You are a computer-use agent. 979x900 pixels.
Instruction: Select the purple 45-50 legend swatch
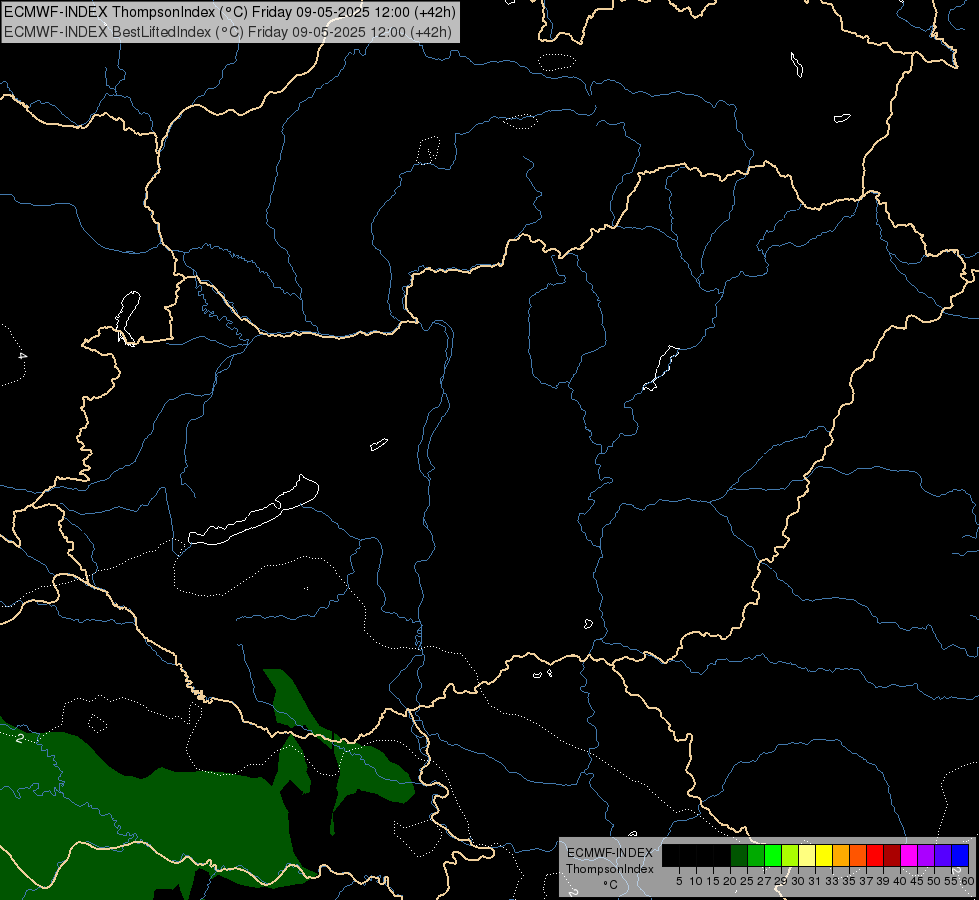pyautogui.click(x=925, y=855)
